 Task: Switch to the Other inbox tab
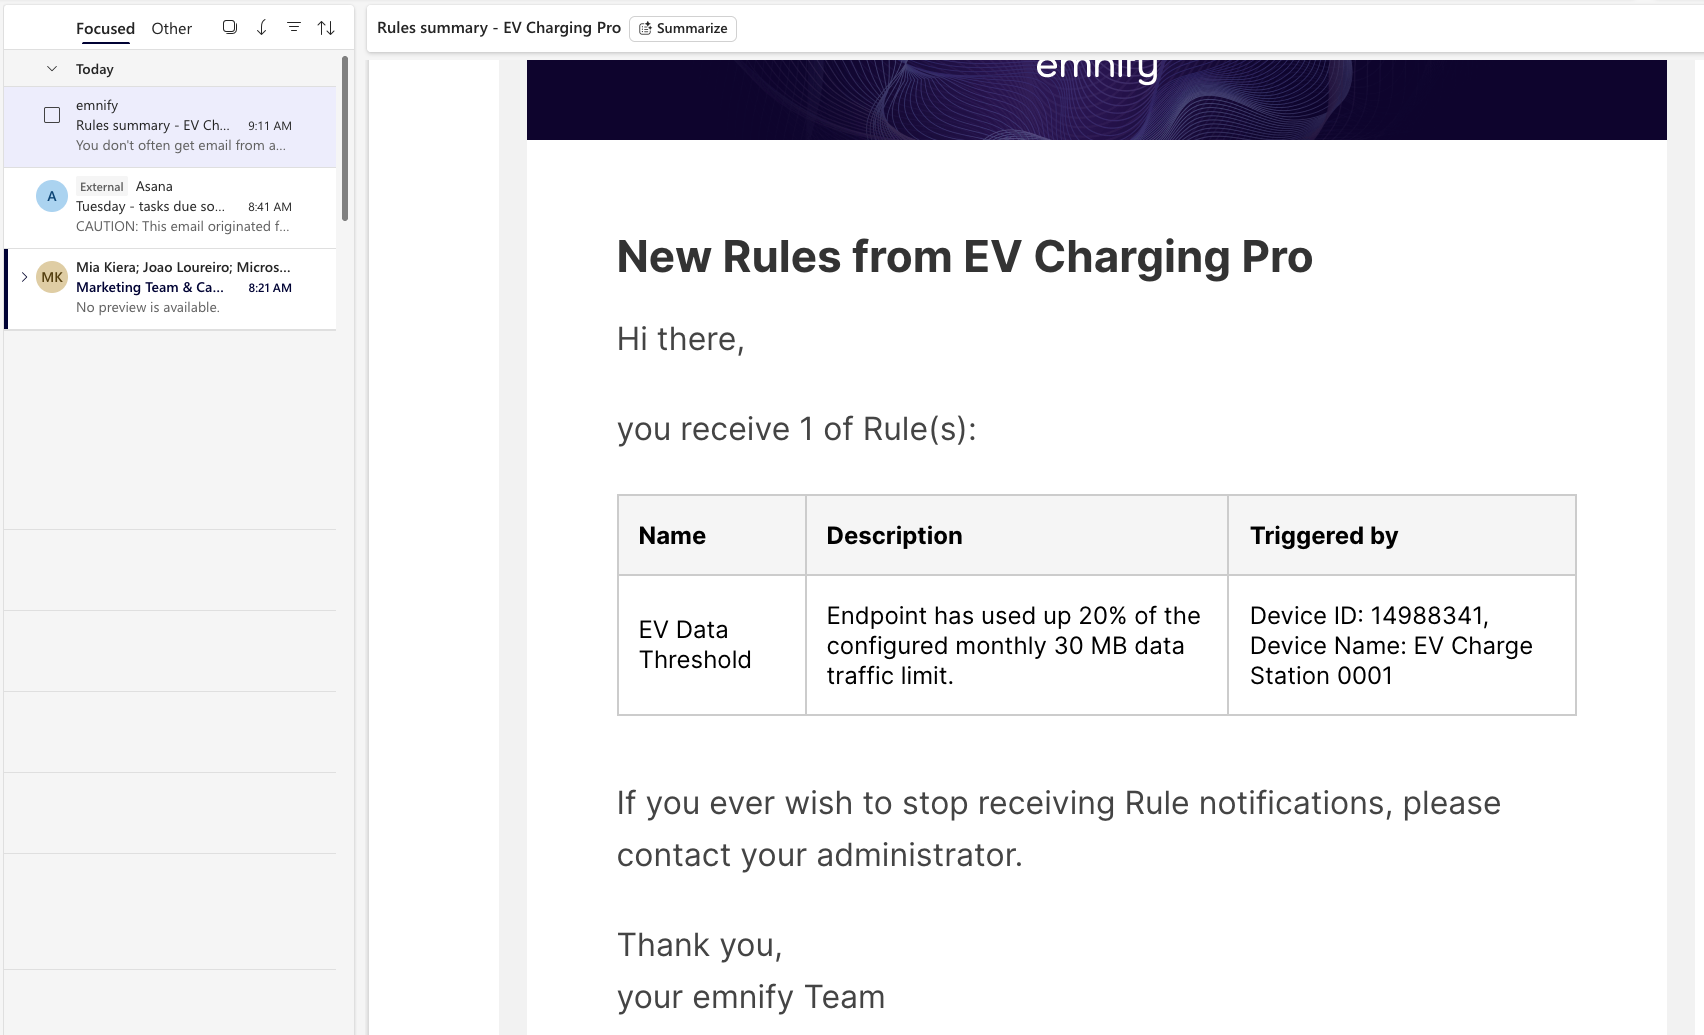pos(171,28)
